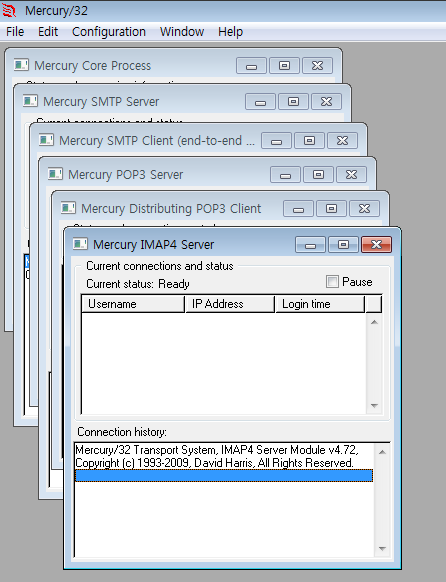Viewport: 446px width, 582px height.
Task: Click the Mercury/32 application icon in title bar
Action: coord(9,10)
